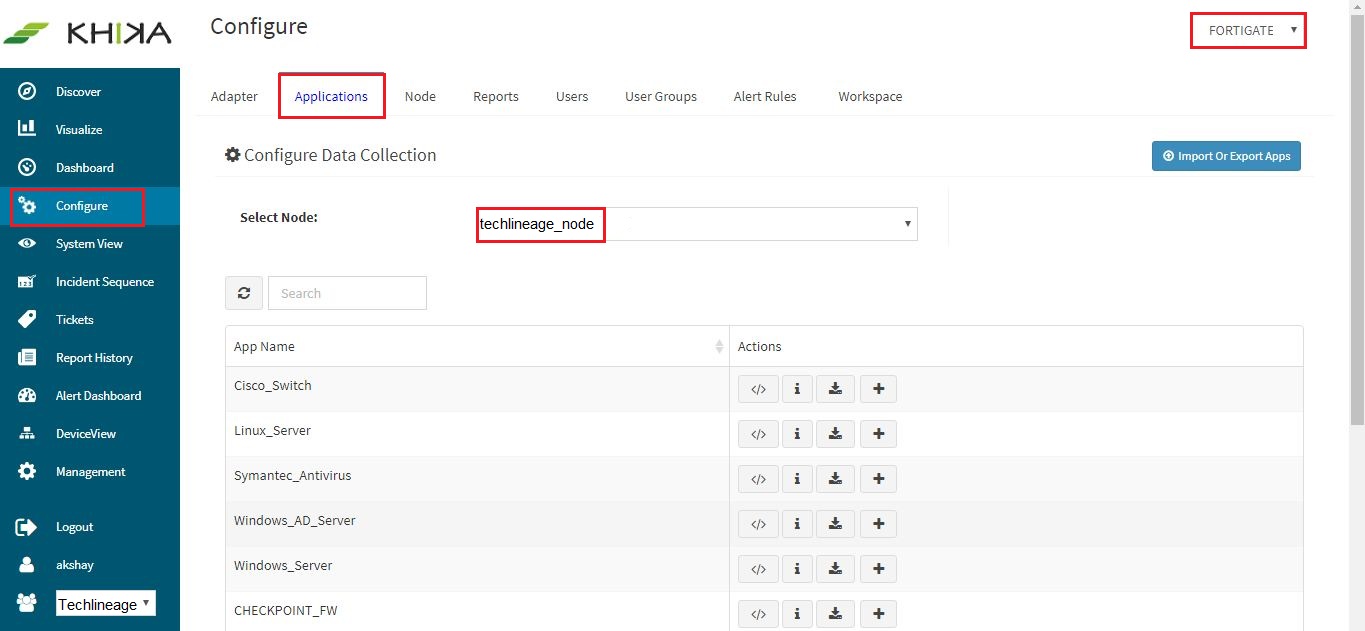Click the KHIKA logo

[88, 33]
